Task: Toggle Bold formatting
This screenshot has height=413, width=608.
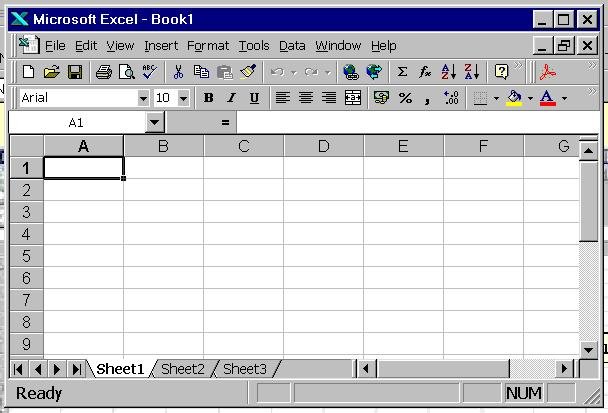Action: (x=209, y=98)
